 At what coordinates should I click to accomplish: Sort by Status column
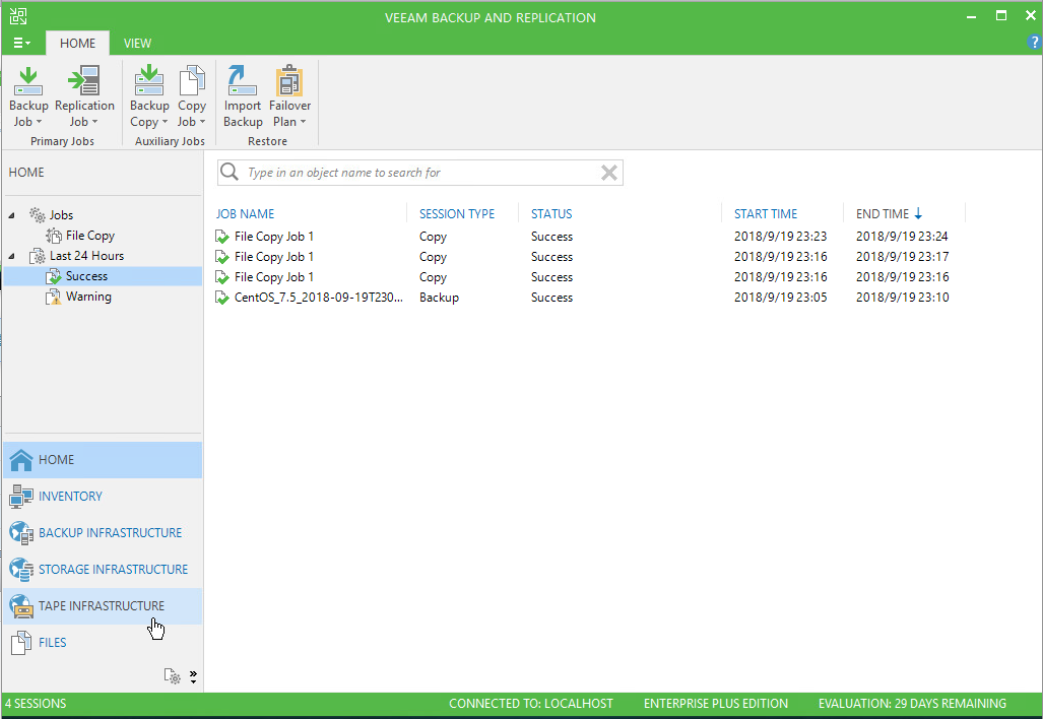(x=551, y=214)
